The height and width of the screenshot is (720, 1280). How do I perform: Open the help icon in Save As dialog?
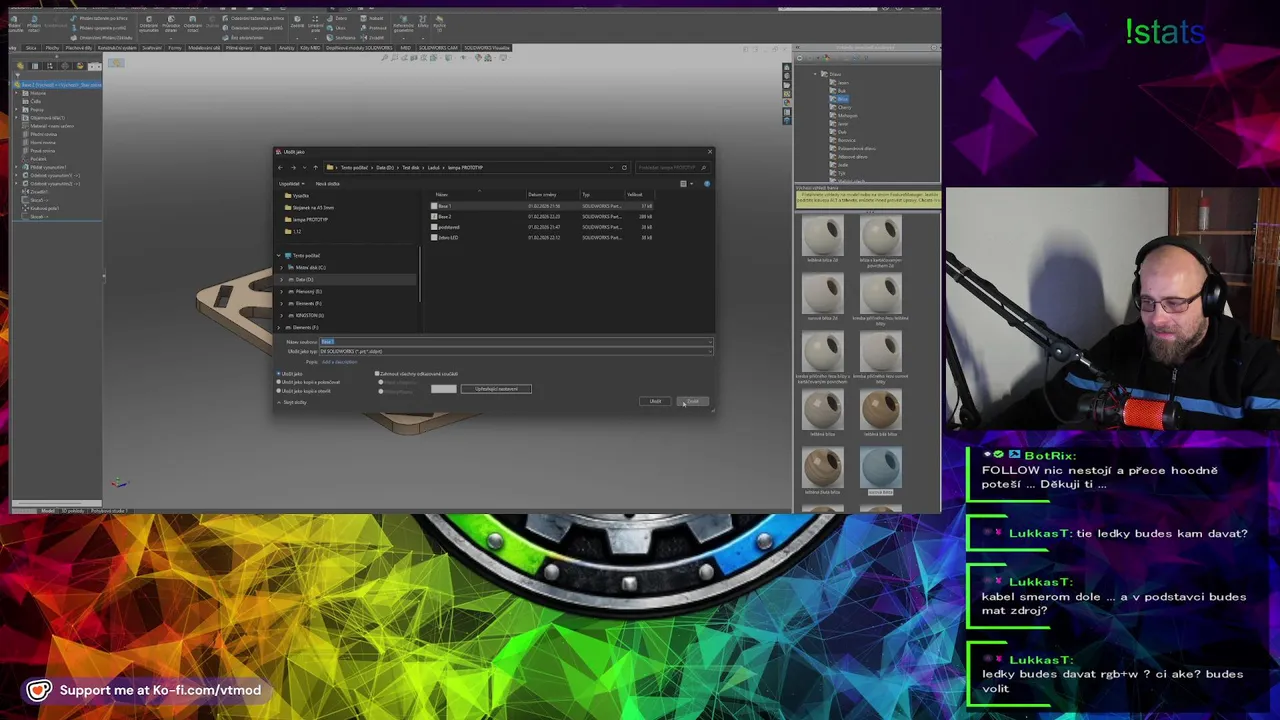click(x=707, y=183)
